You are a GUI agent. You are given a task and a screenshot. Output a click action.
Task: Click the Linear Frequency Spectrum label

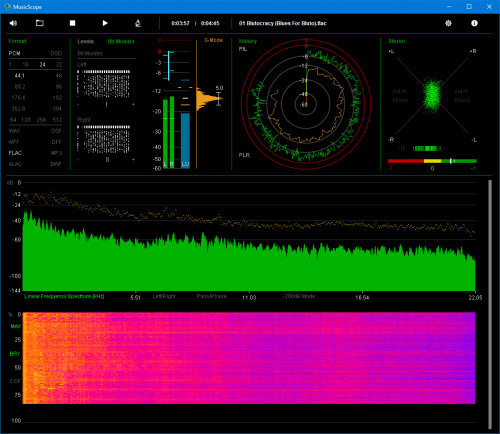click(x=64, y=296)
